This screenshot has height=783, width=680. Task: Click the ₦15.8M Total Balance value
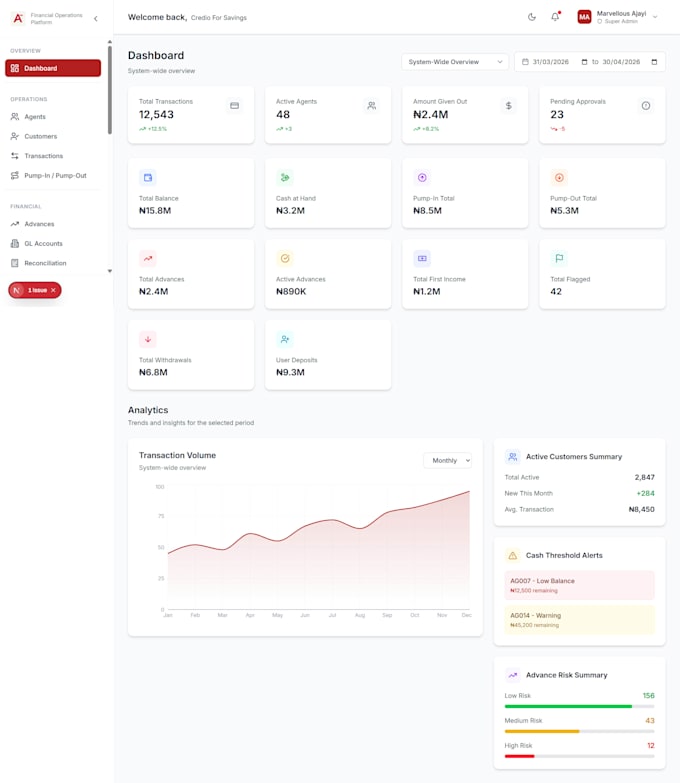155,210
